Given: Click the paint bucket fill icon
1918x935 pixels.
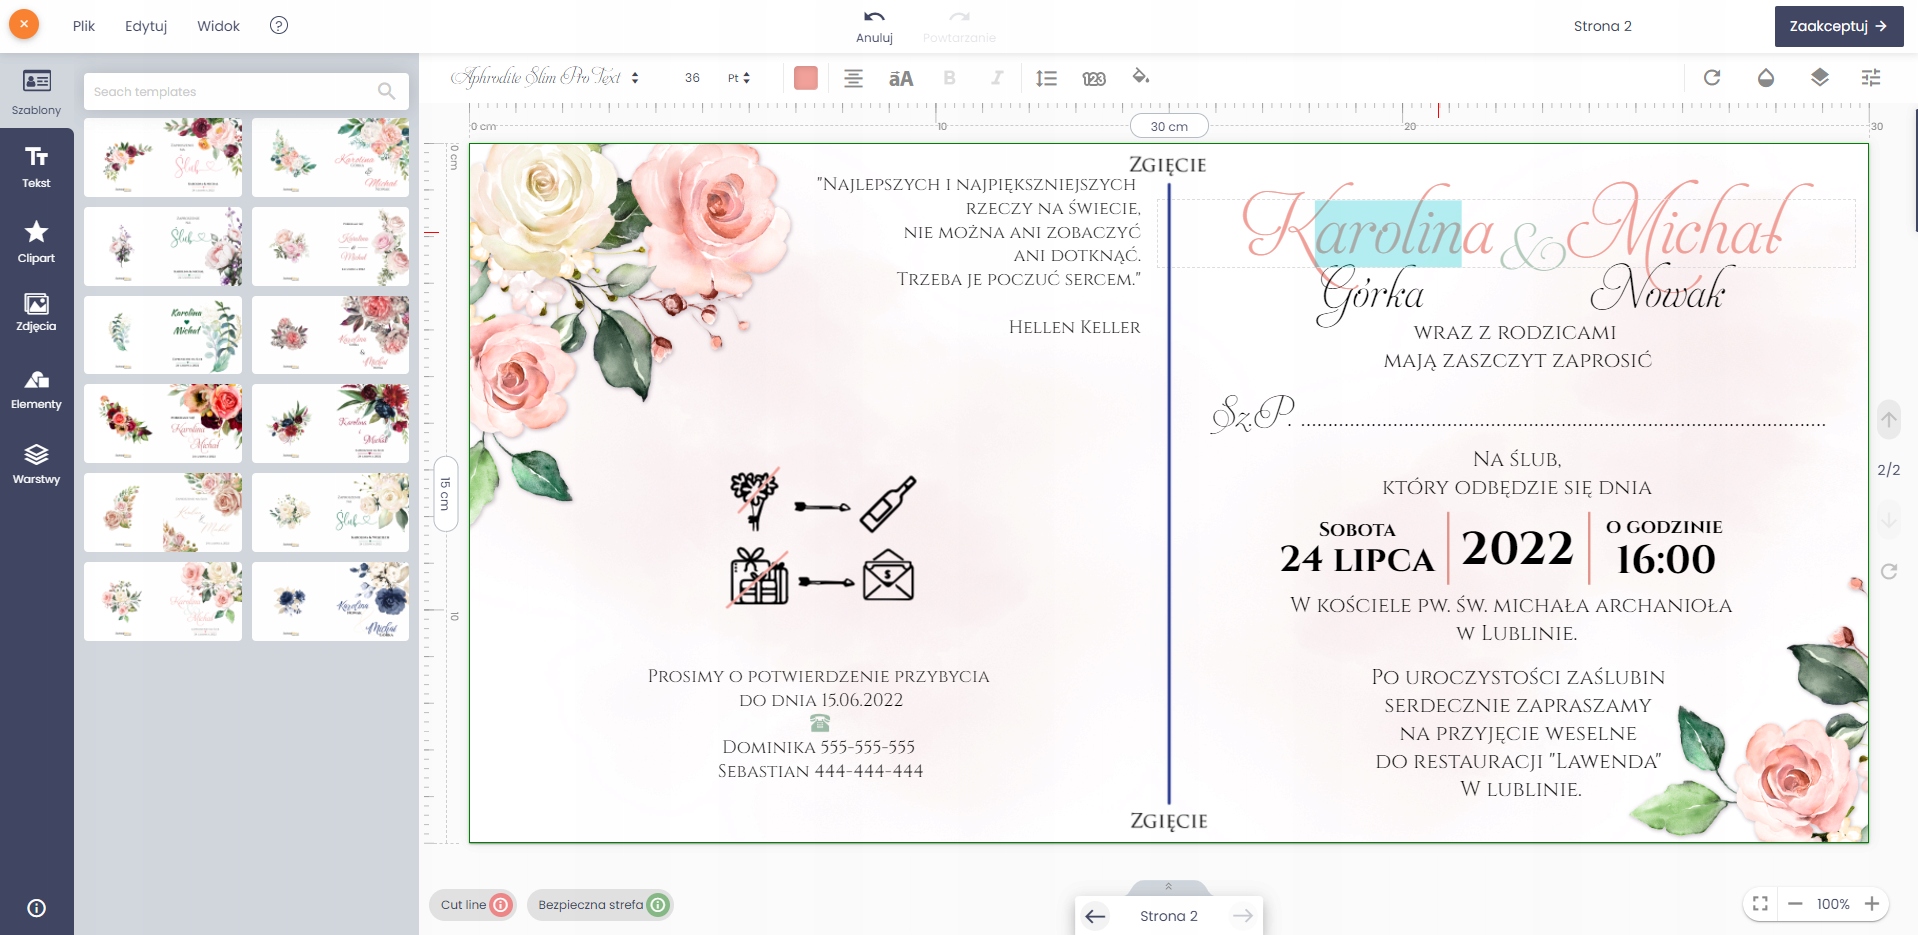Looking at the screenshot, I should (1141, 77).
